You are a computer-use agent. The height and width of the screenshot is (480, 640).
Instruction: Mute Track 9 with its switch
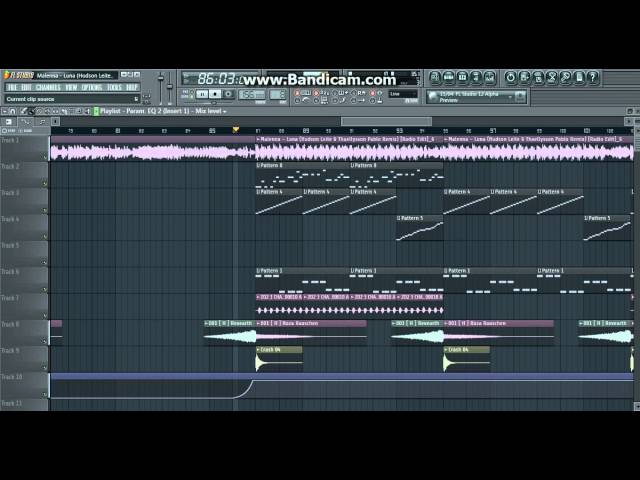tap(44, 368)
